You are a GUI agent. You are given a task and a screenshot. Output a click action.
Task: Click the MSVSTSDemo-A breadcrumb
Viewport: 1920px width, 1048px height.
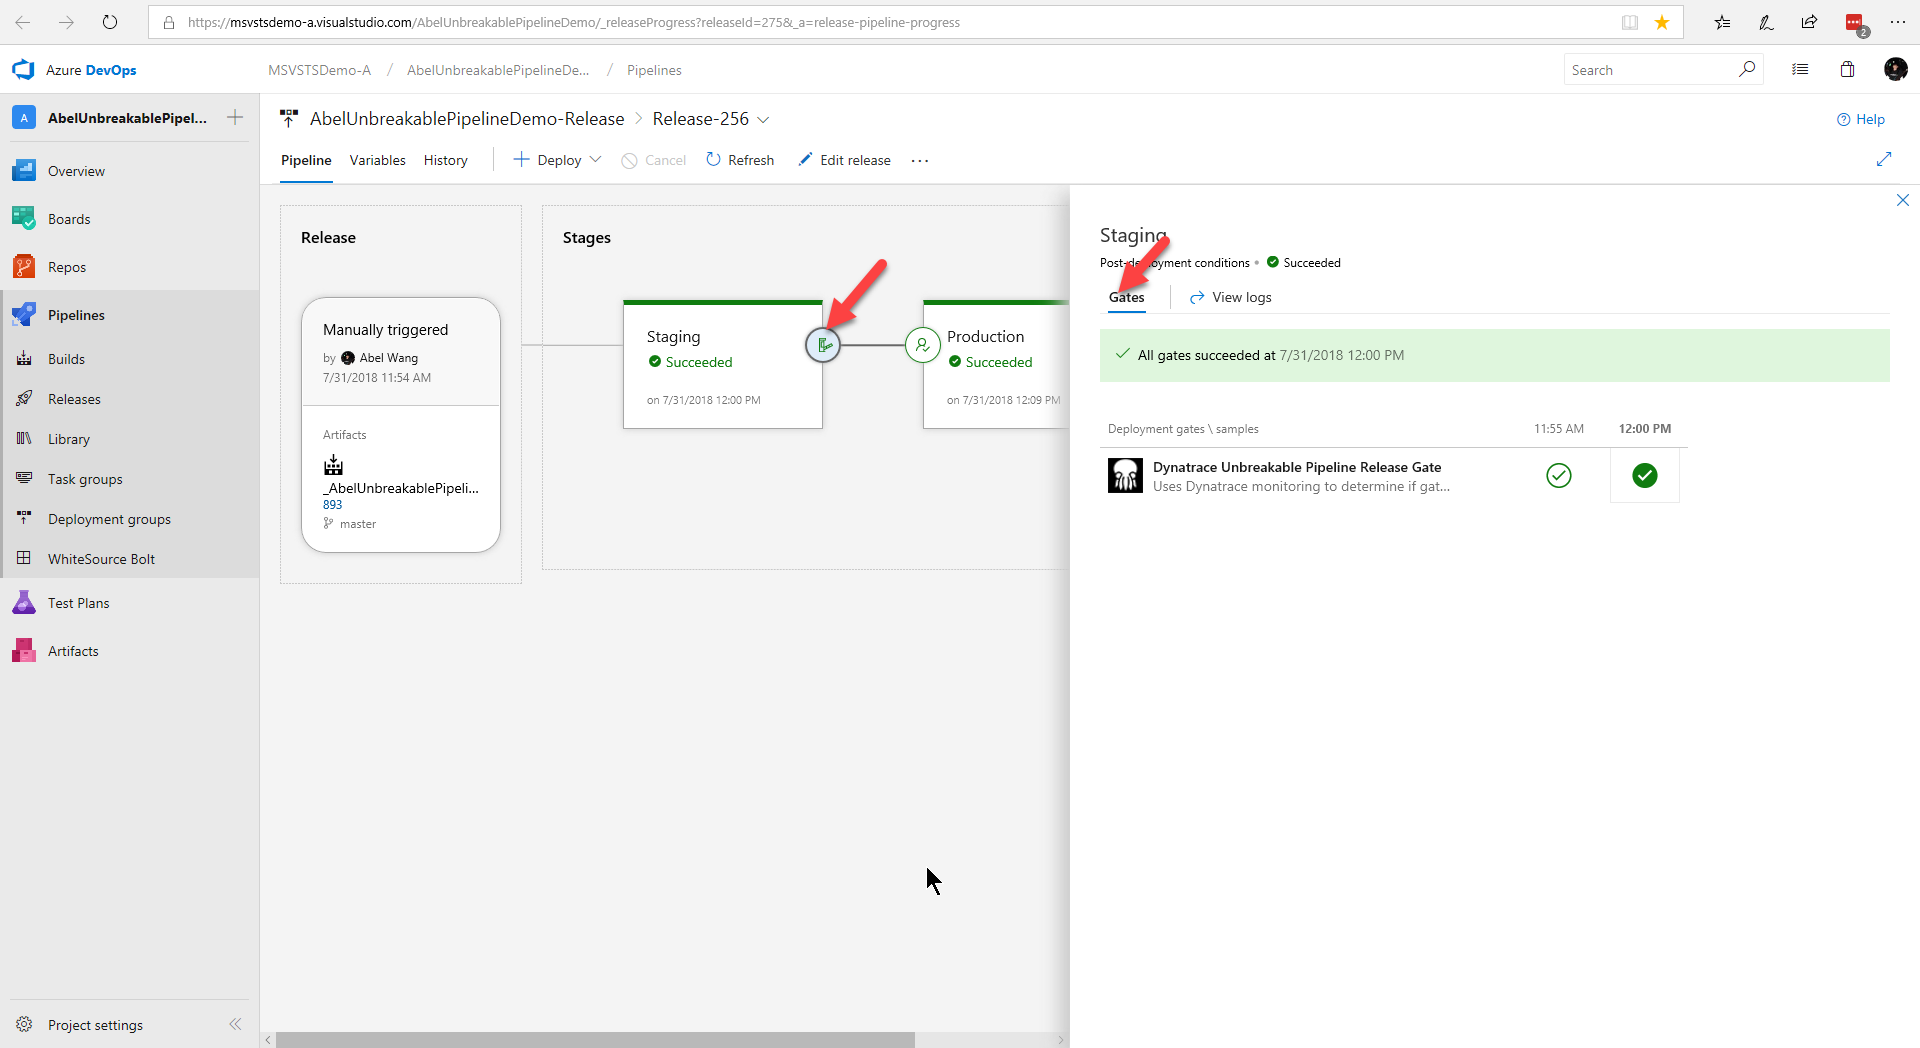[x=319, y=70]
